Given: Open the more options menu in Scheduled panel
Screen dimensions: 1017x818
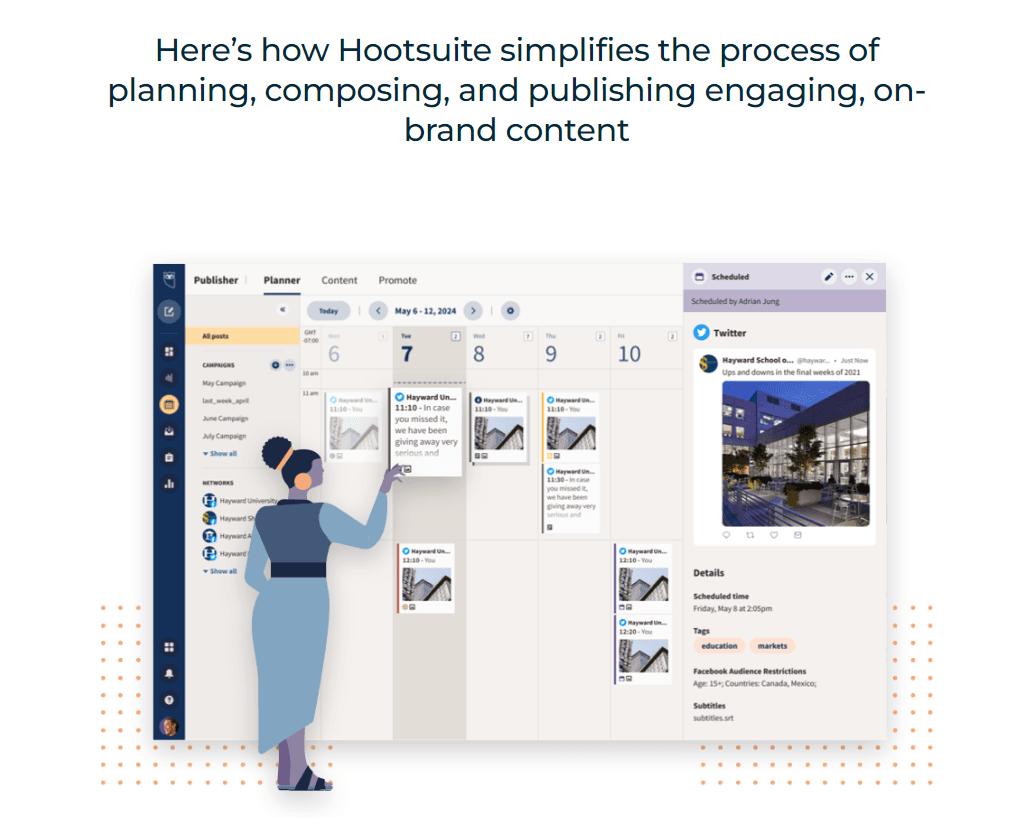Looking at the screenshot, I should pos(849,277).
